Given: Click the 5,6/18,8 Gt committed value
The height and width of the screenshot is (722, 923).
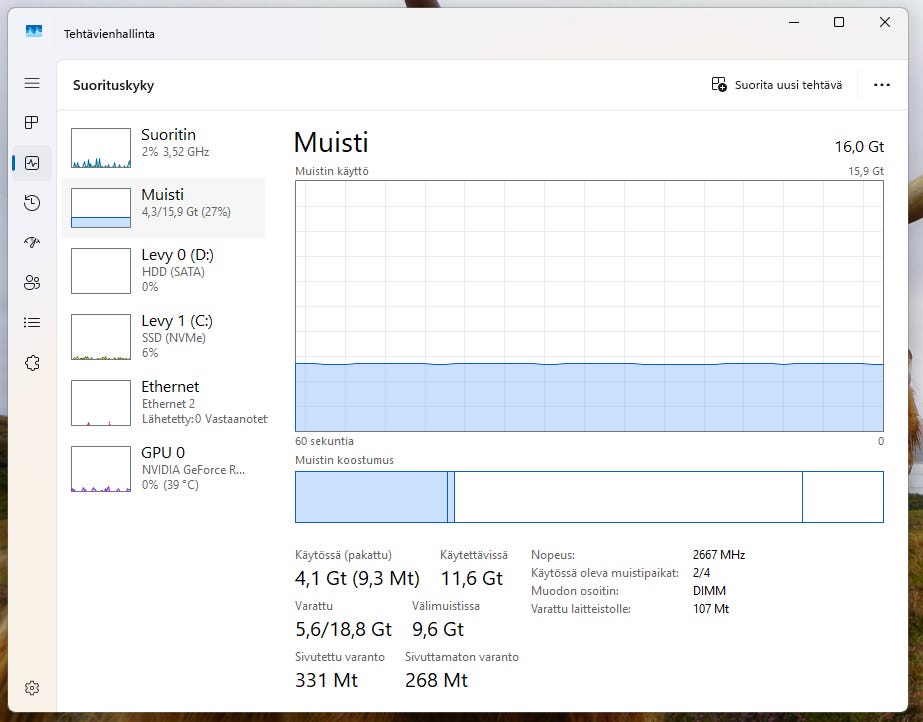Looking at the screenshot, I should pyautogui.click(x=343, y=629).
